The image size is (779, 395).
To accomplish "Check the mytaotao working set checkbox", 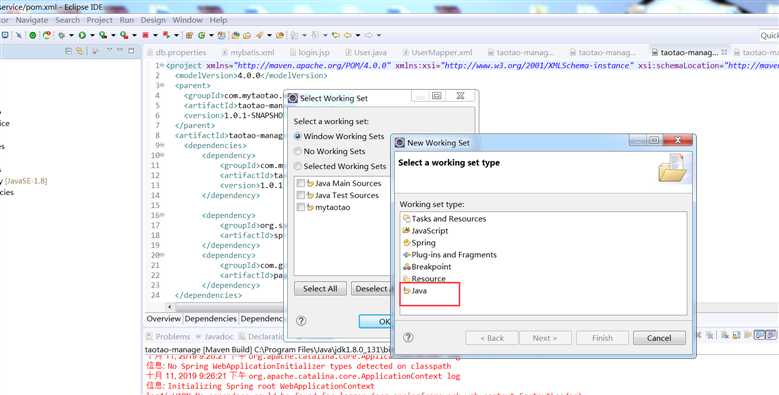I will 301,207.
